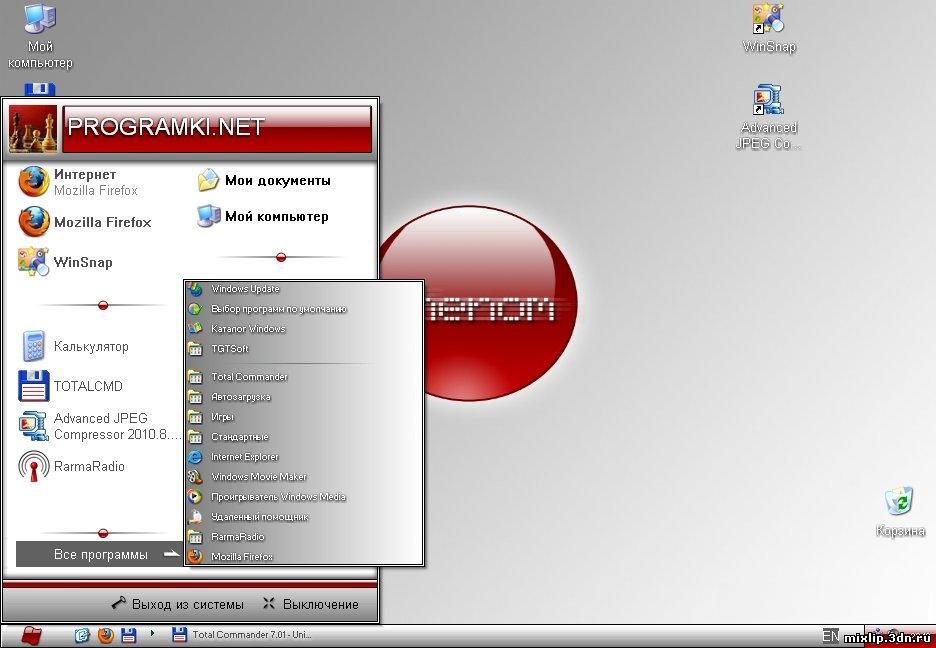Click the EN language indicator in tray
The width and height of the screenshot is (936, 648).
(830, 635)
